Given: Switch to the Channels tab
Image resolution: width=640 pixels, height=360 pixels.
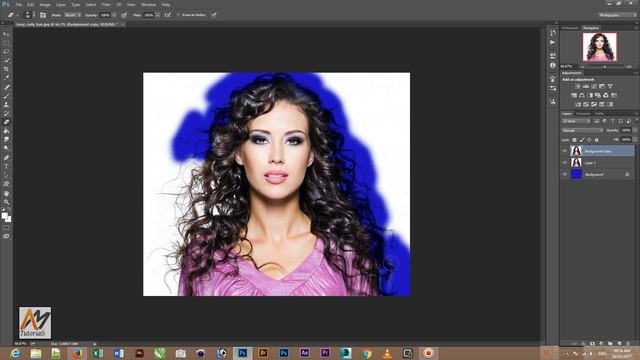Looking at the screenshot, I should (583, 113).
